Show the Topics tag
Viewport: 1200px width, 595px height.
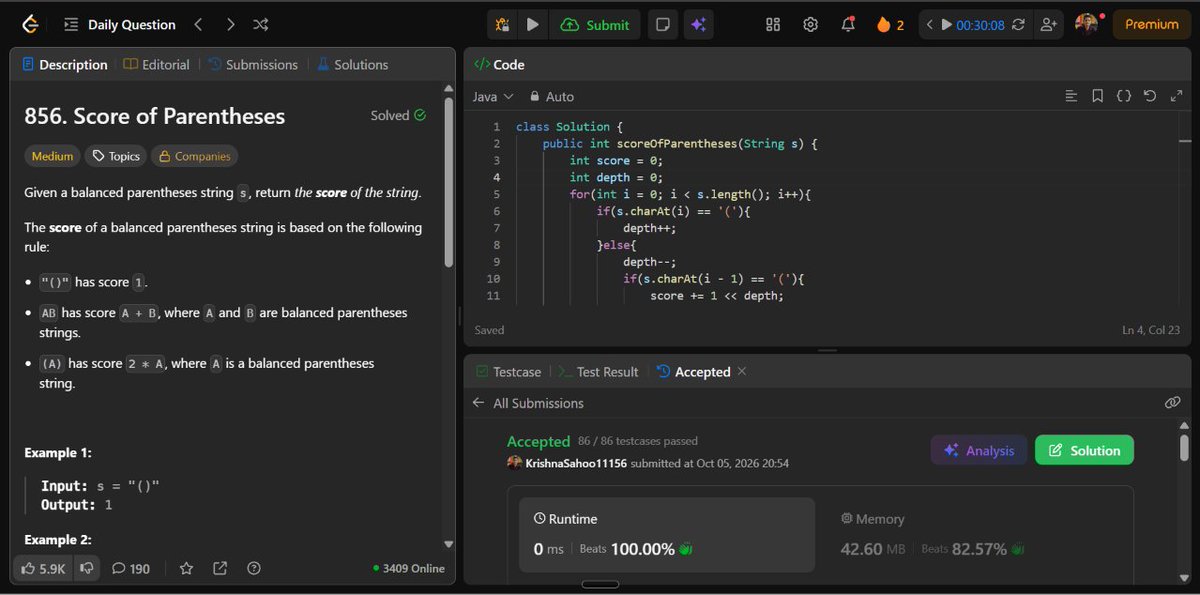coord(115,156)
